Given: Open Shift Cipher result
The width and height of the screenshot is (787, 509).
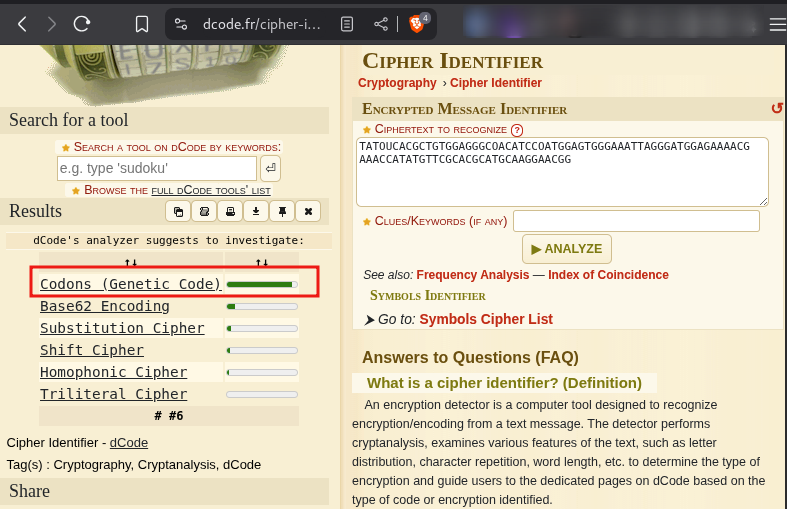Looking at the screenshot, I should 92,350.
